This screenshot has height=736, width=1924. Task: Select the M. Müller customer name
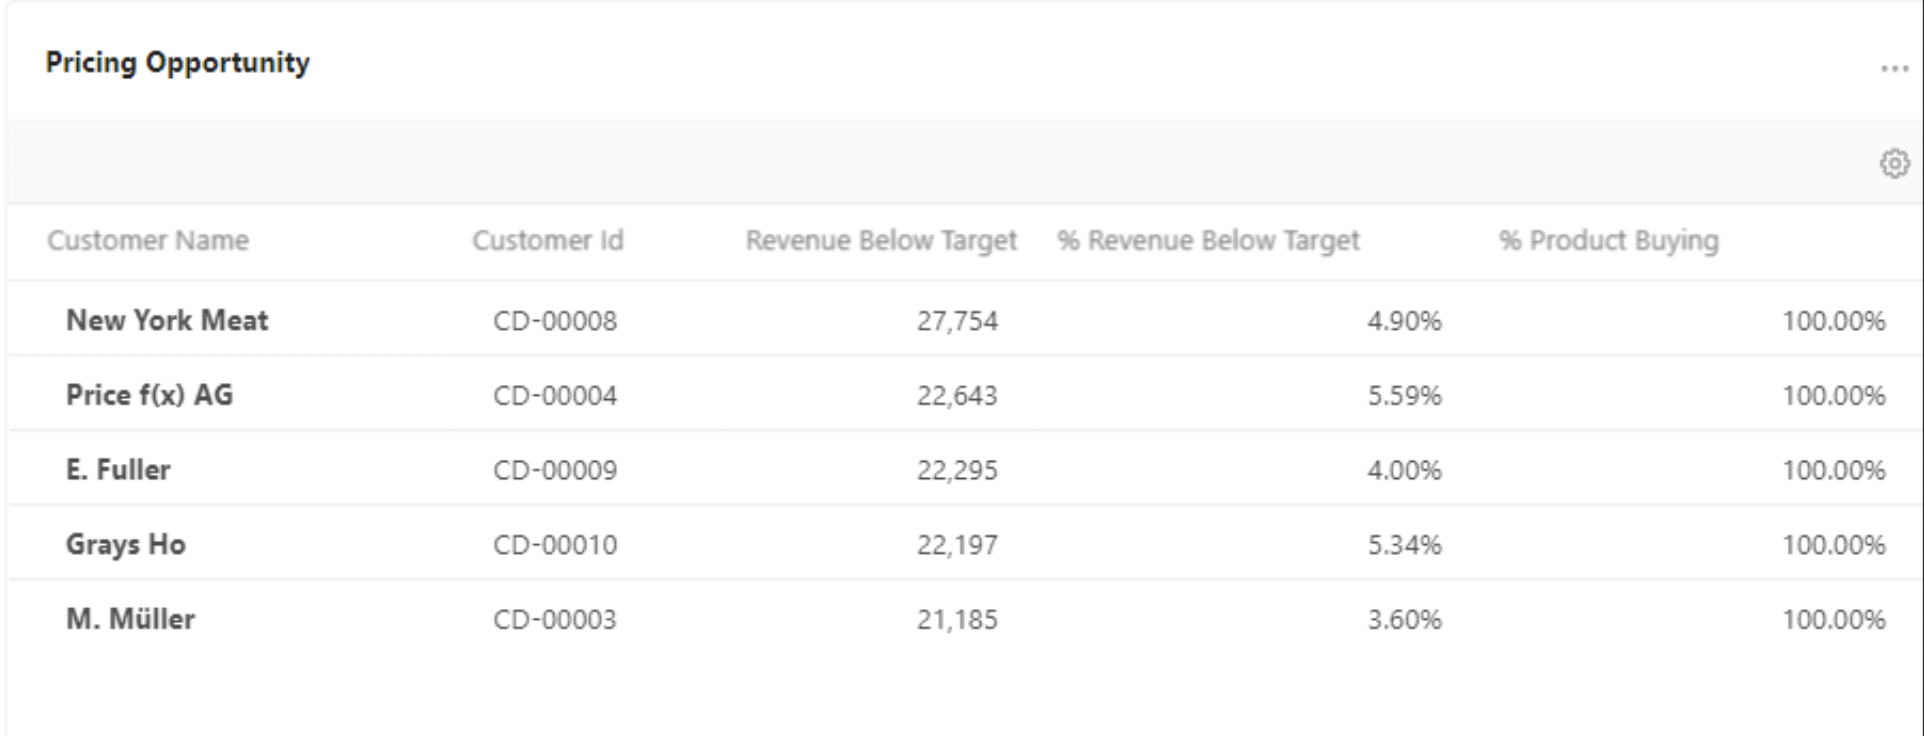130,619
